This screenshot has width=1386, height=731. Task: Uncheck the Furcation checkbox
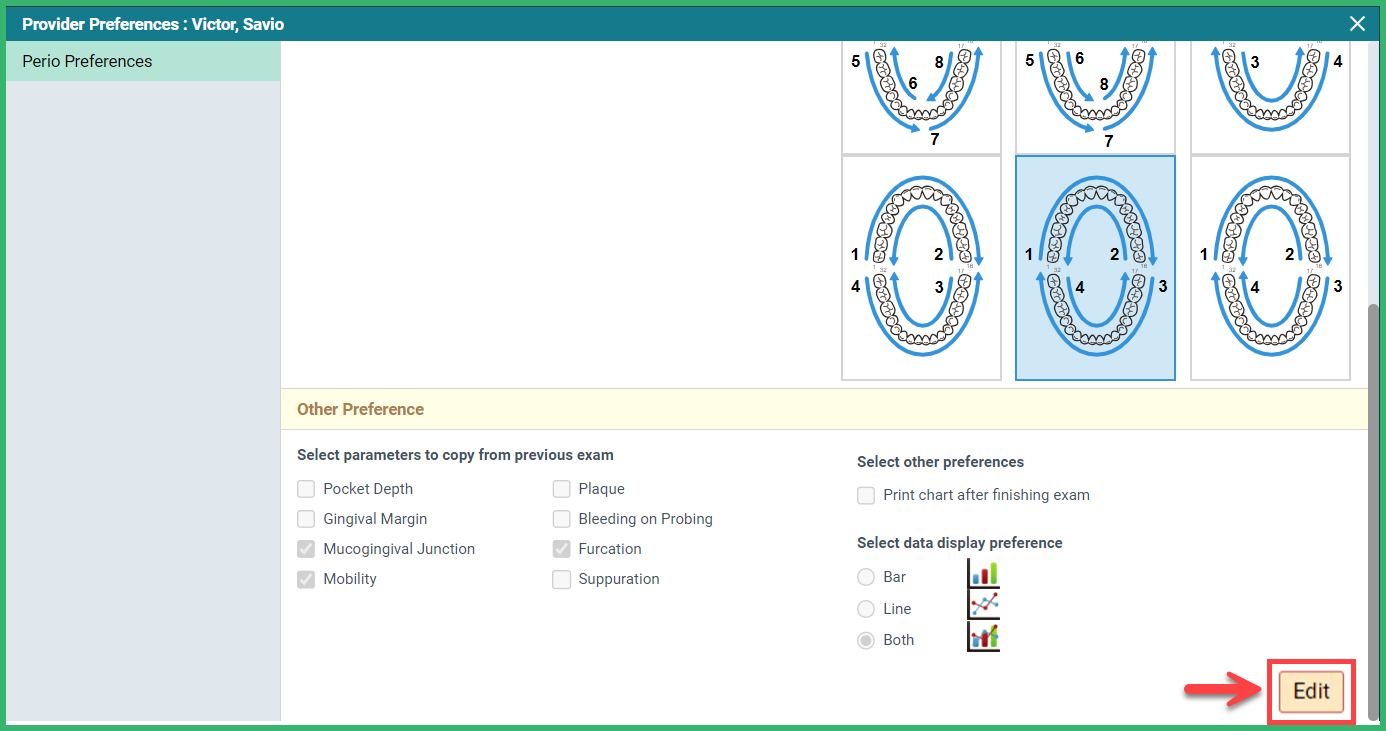pyautogui.click(x=561, y=549)
